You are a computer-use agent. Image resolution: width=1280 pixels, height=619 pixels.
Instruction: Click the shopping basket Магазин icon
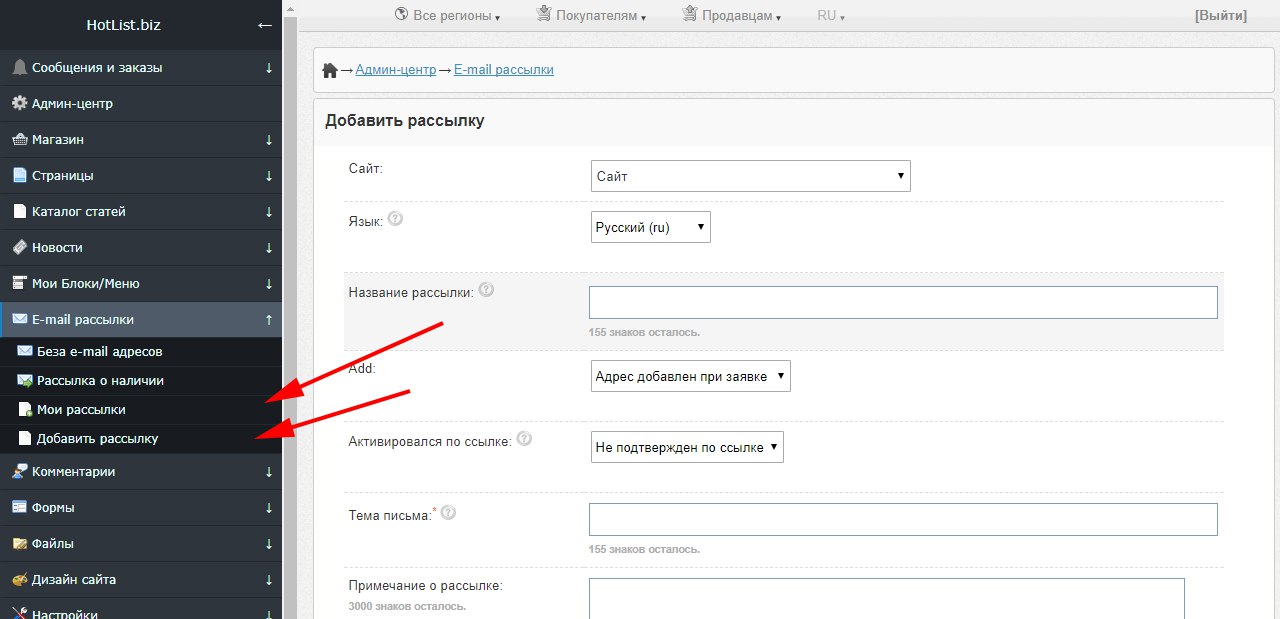(19, 140)
